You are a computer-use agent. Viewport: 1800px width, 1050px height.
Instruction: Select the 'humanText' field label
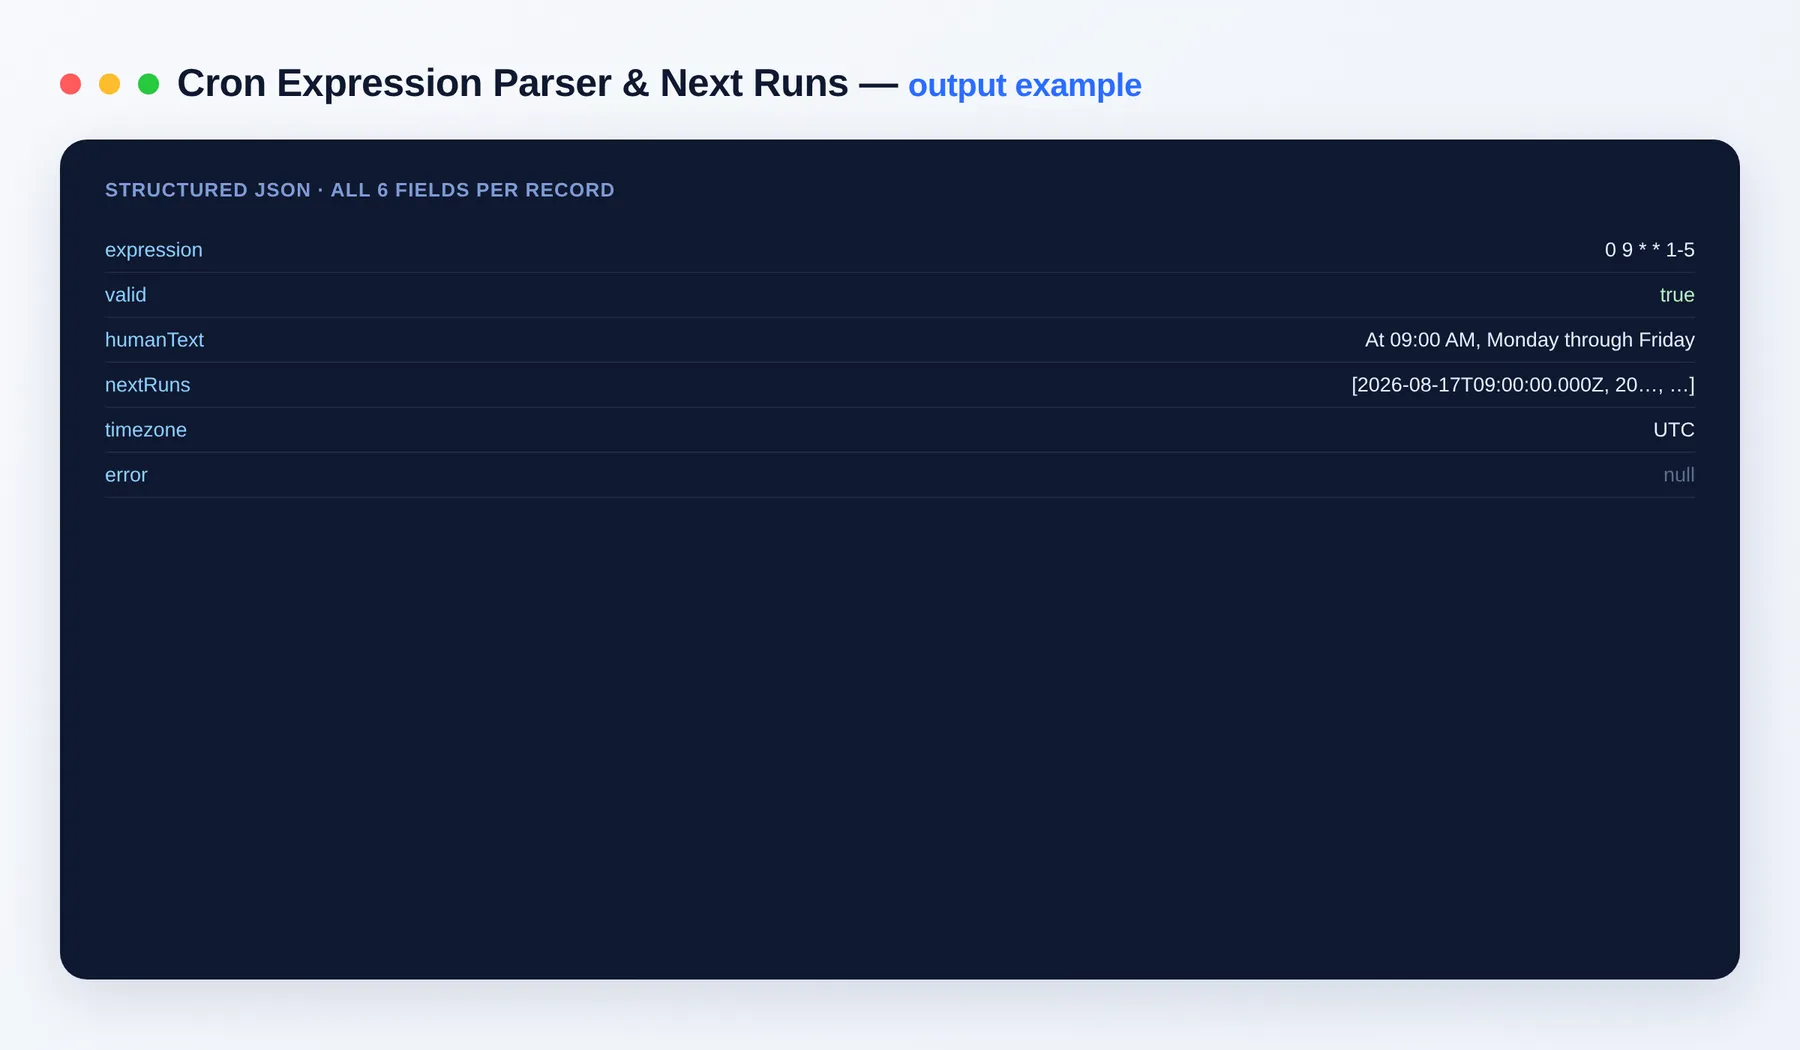click(154, 340)
